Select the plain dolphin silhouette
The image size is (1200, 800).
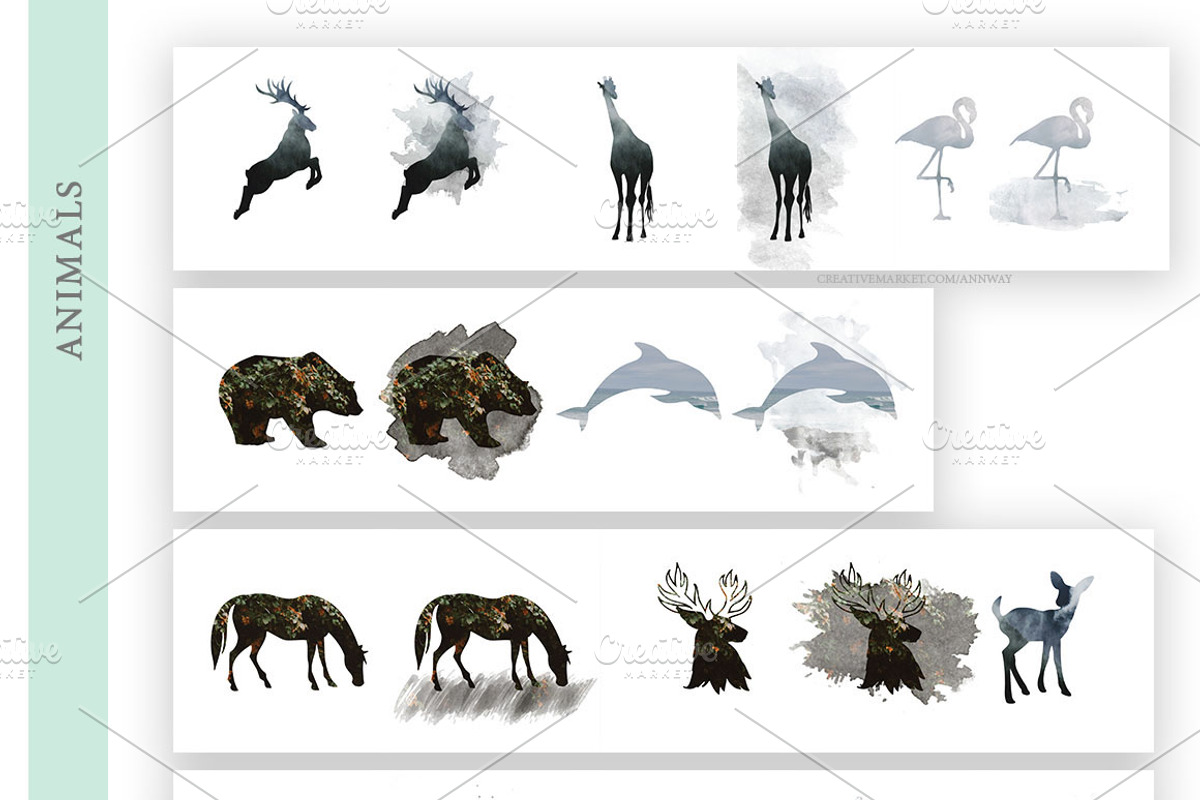pos(639,386)
